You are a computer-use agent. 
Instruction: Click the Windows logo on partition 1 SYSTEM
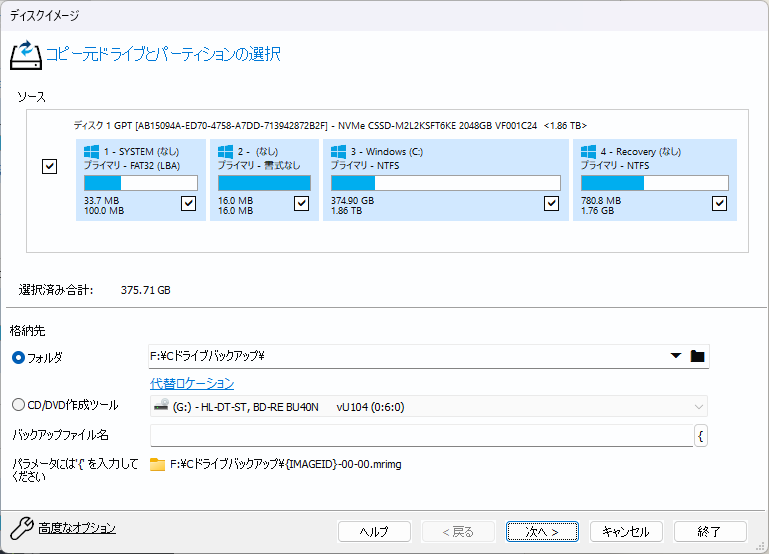tap(92, 152)
